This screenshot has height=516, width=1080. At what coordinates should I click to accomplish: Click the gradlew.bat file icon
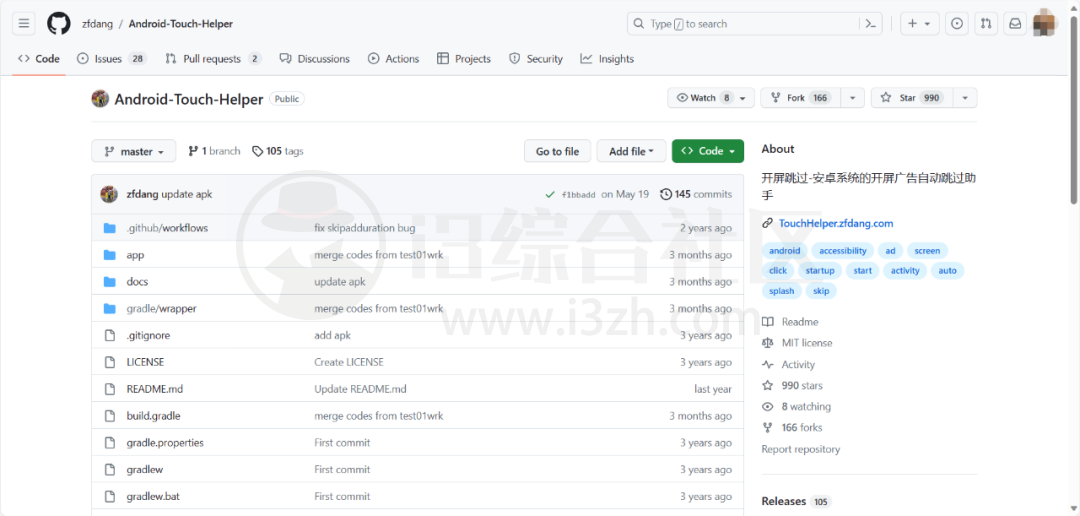pyautogui.click(x=109, y=497)
